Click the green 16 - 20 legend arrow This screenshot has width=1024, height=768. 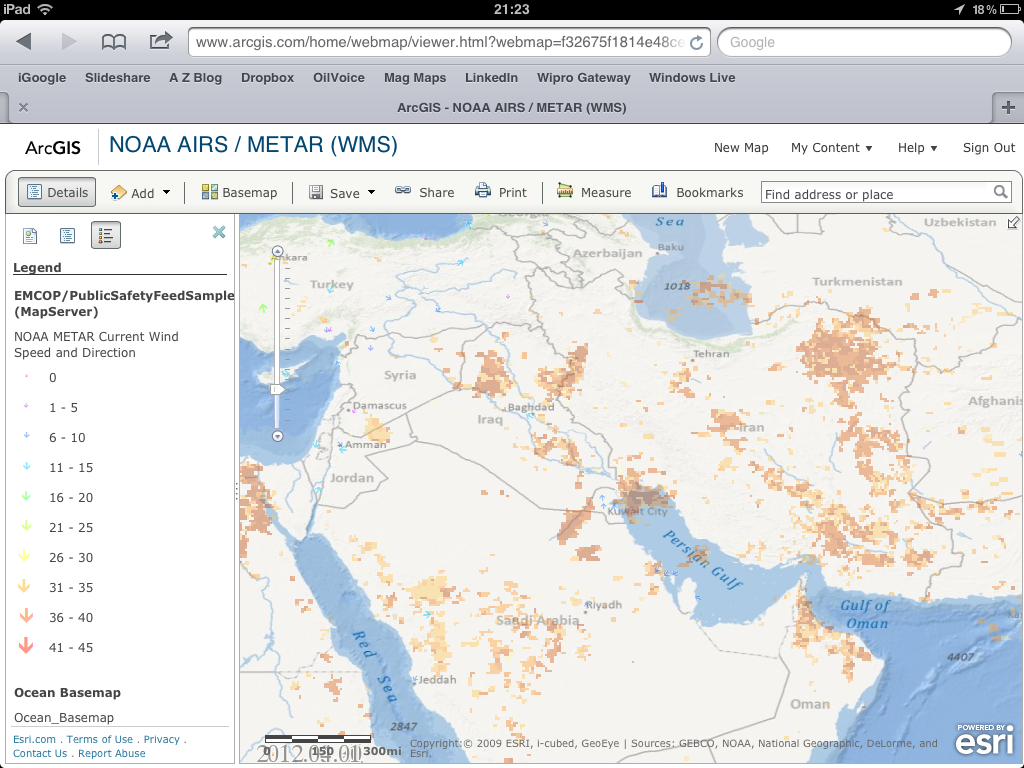click(x=26, y=496)
